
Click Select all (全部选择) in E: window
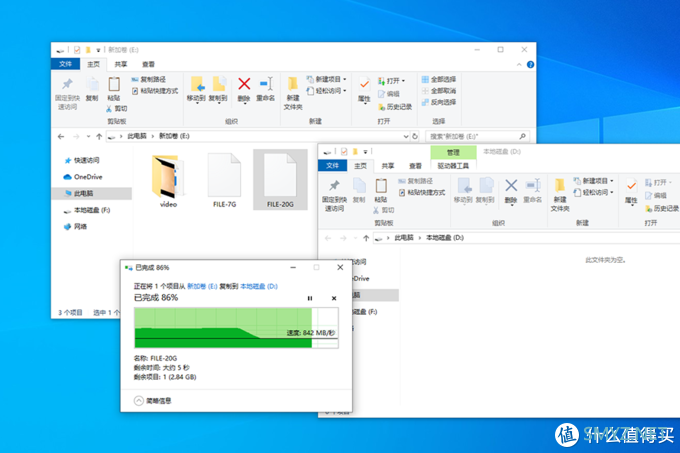click(438, 79)
